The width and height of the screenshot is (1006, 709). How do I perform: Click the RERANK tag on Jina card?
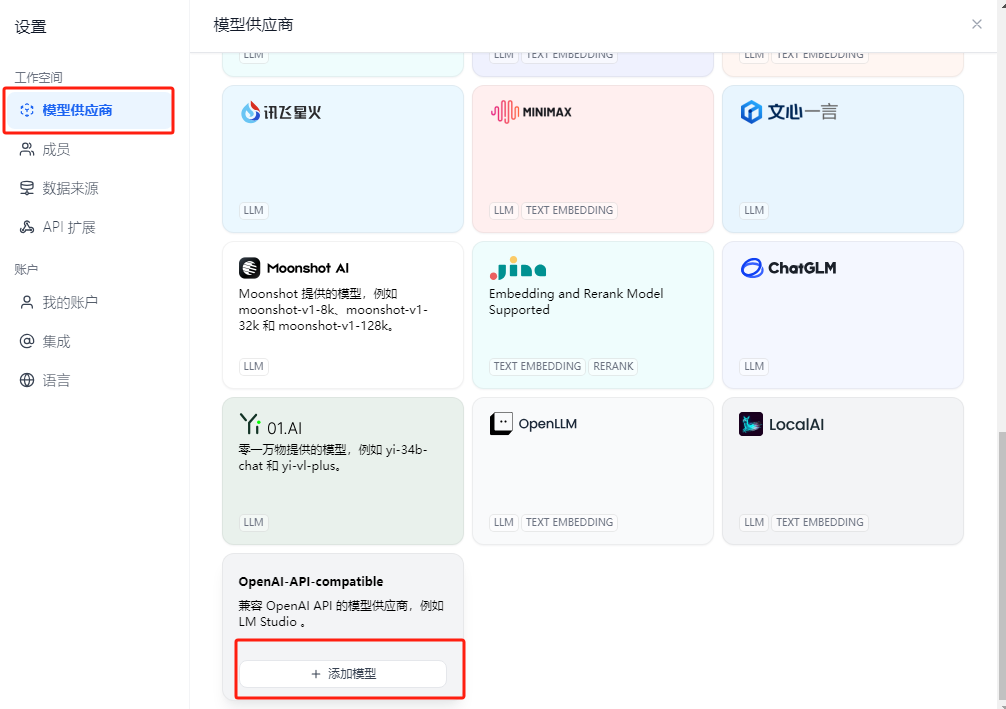(613, 366)
